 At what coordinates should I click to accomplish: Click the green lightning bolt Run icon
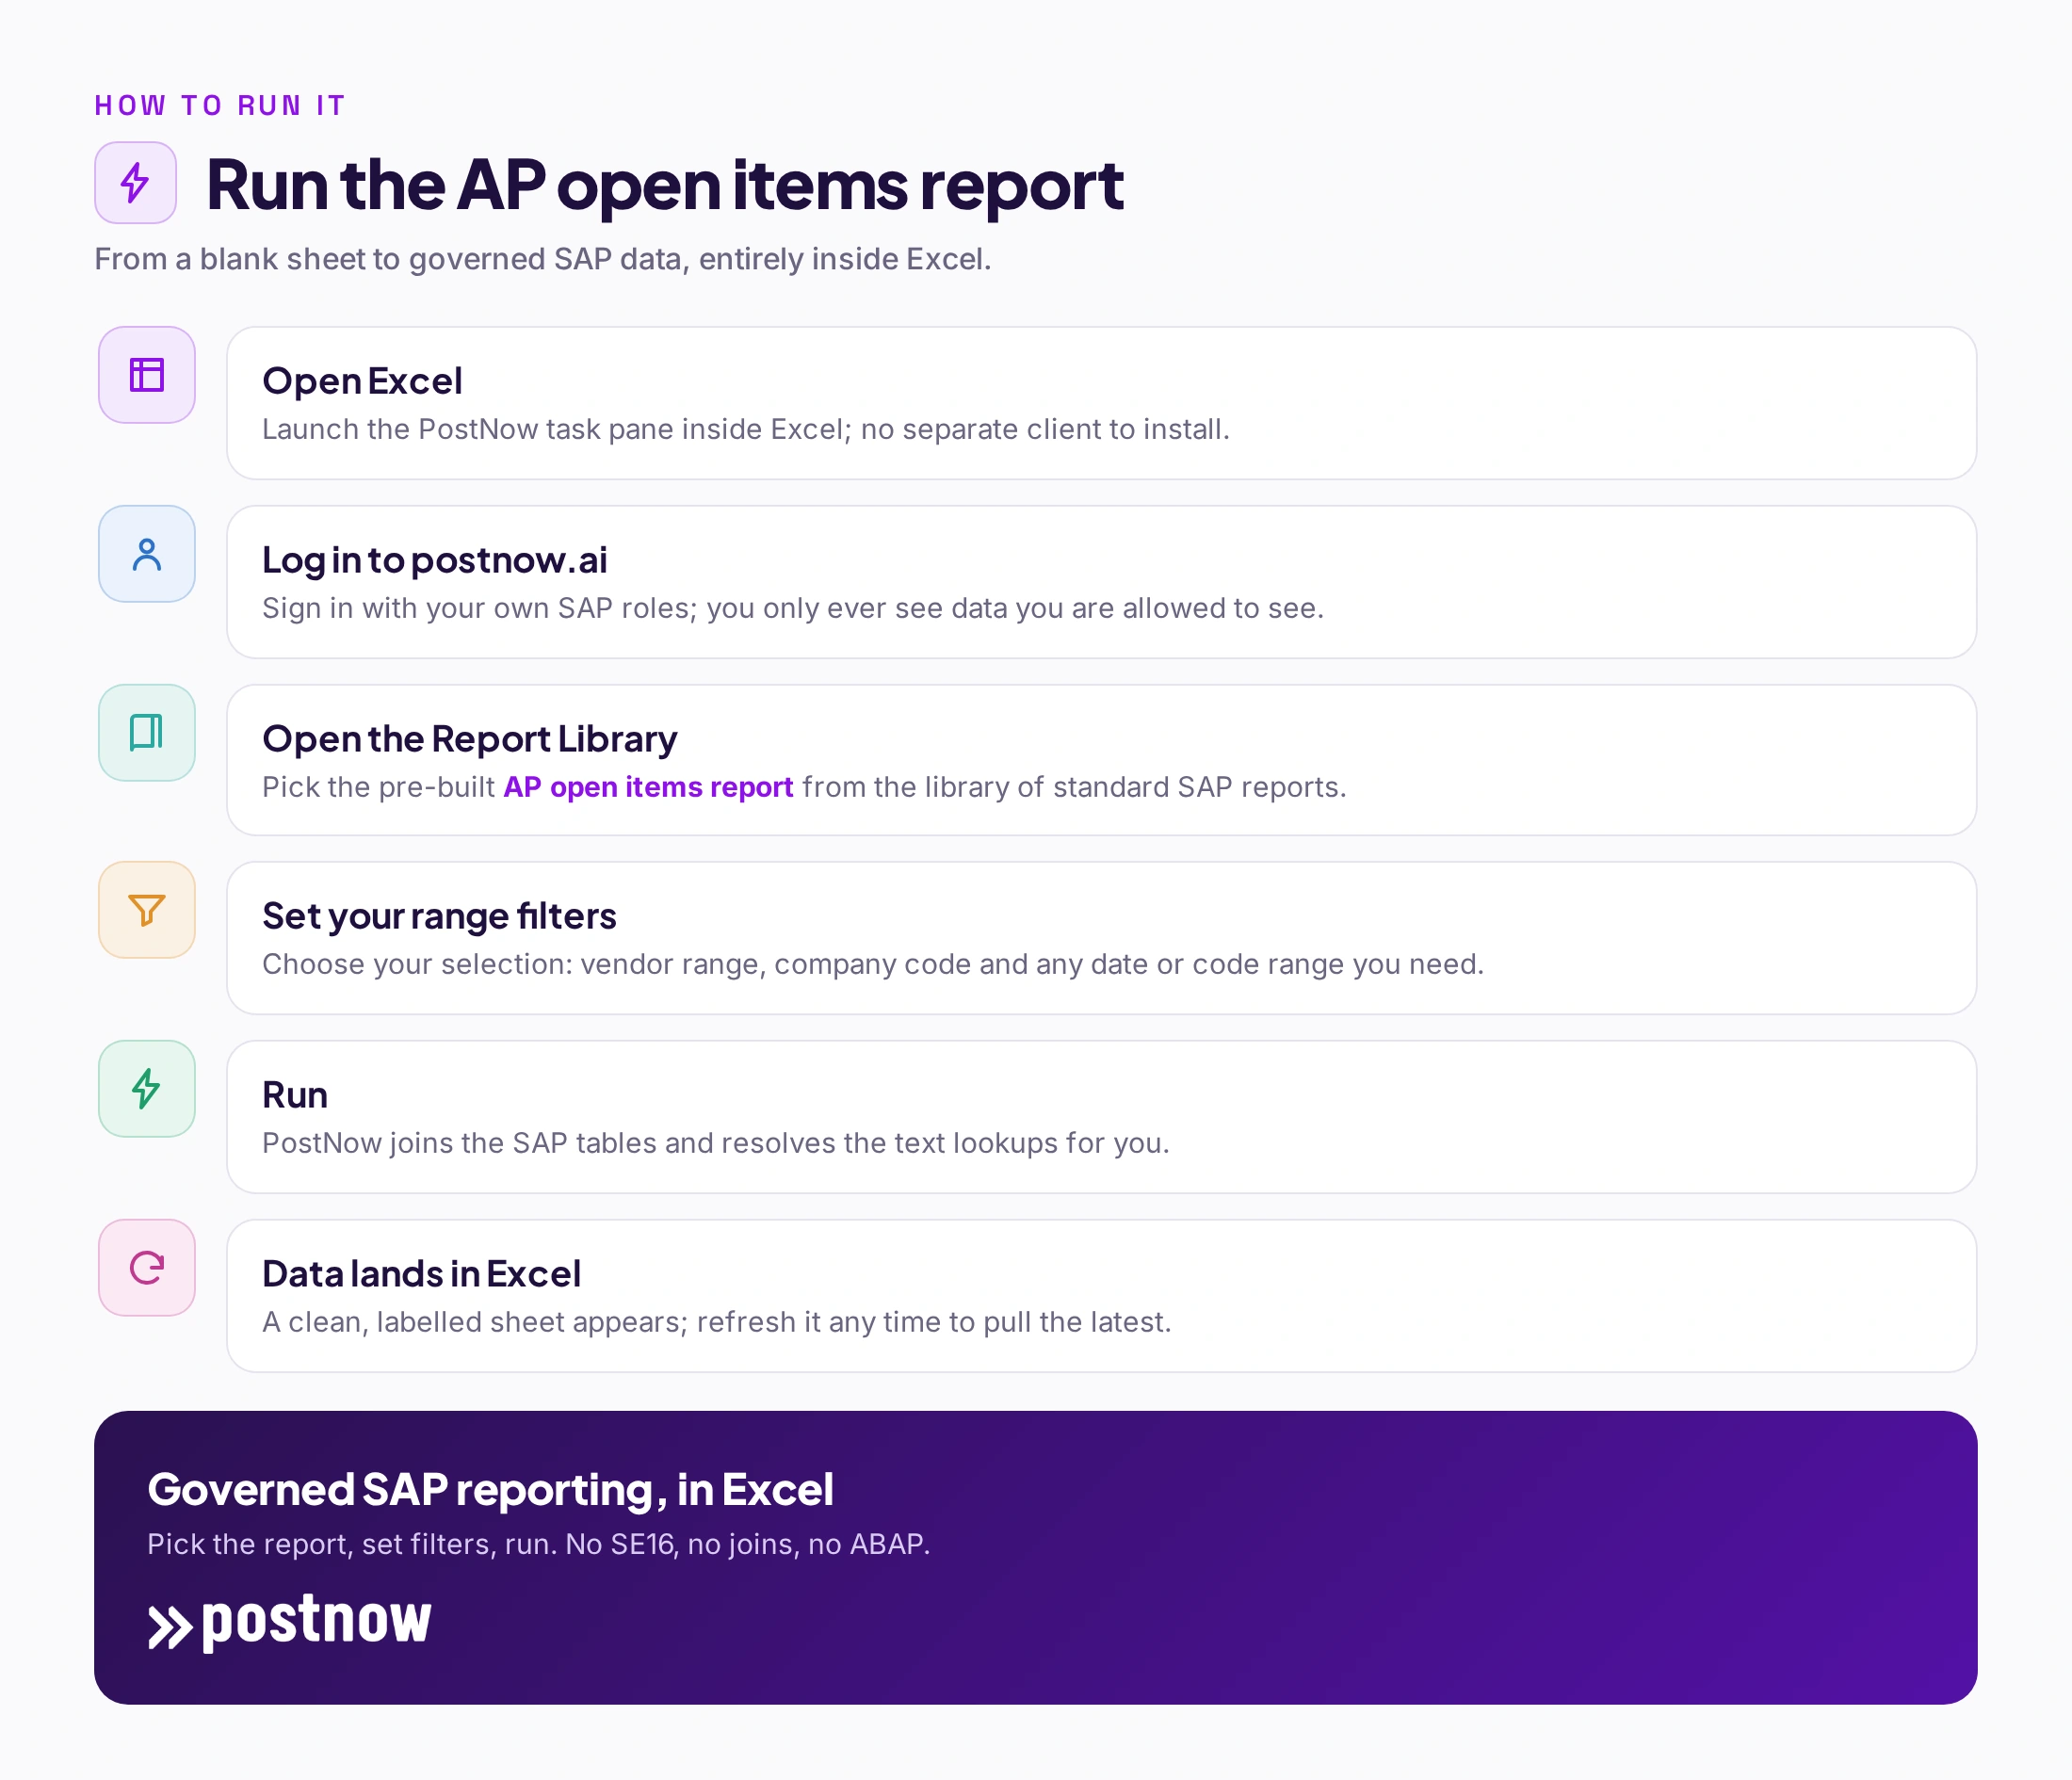point(147,1089)
